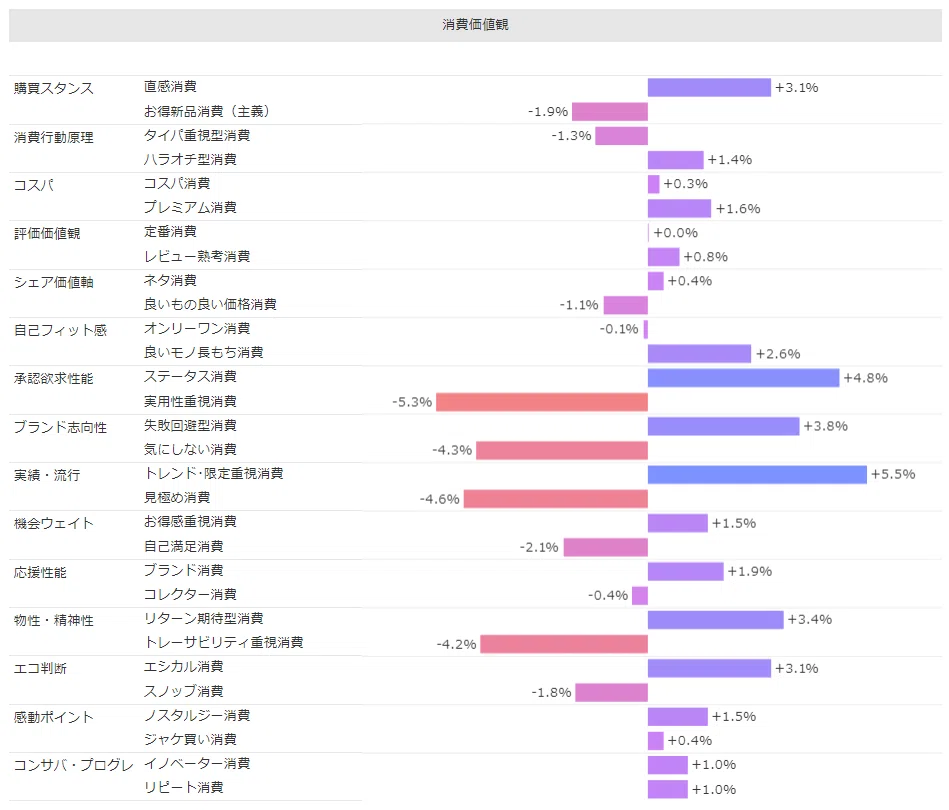This screenshot has height=810, width=949.
Task: Click the 購買スタンス category label
Action: pos(54,88)
